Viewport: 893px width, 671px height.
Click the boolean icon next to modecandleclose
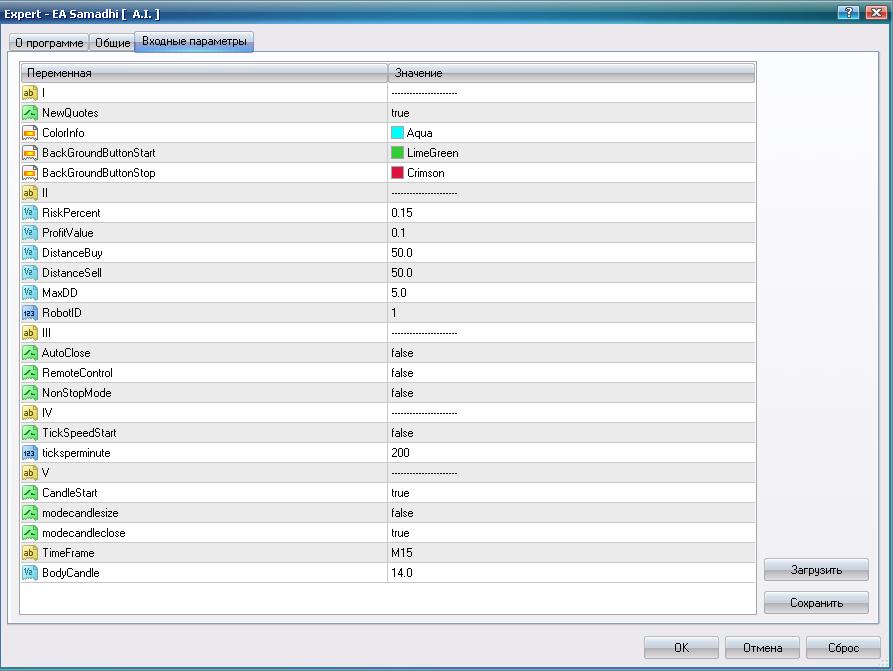[30, 533]
